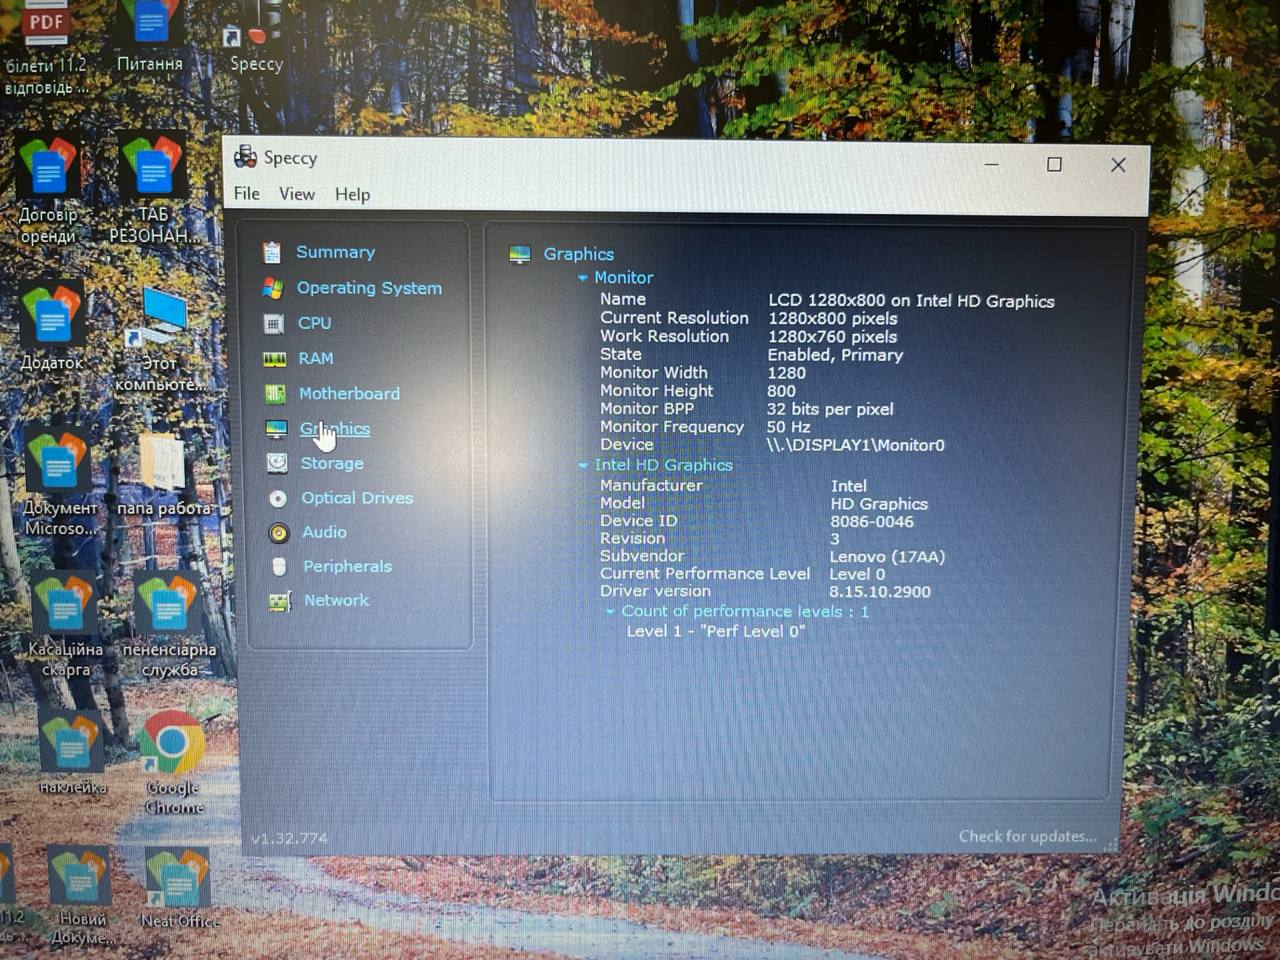Click the 'Level 1 - Perf Level 0' row

pos(716,632)
